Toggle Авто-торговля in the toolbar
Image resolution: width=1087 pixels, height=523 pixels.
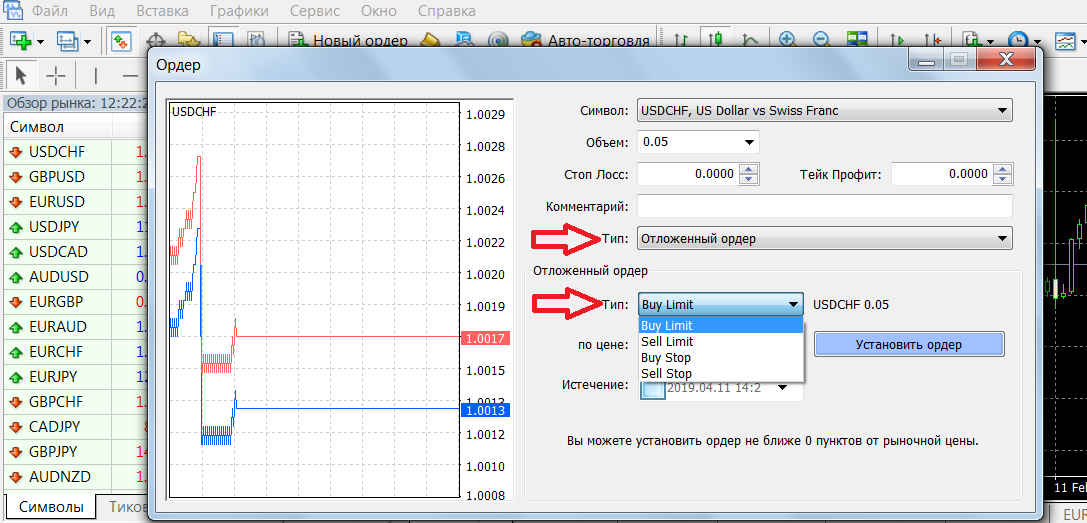[x=585, y=41]
